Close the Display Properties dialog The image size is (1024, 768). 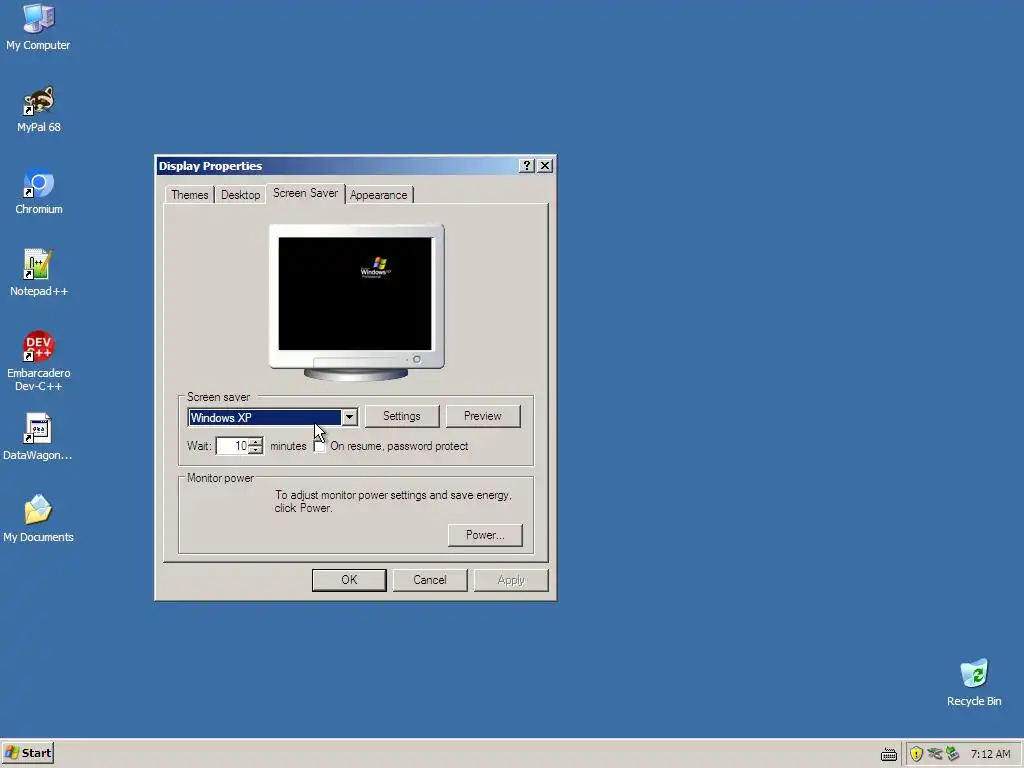[x=545, y=166]
